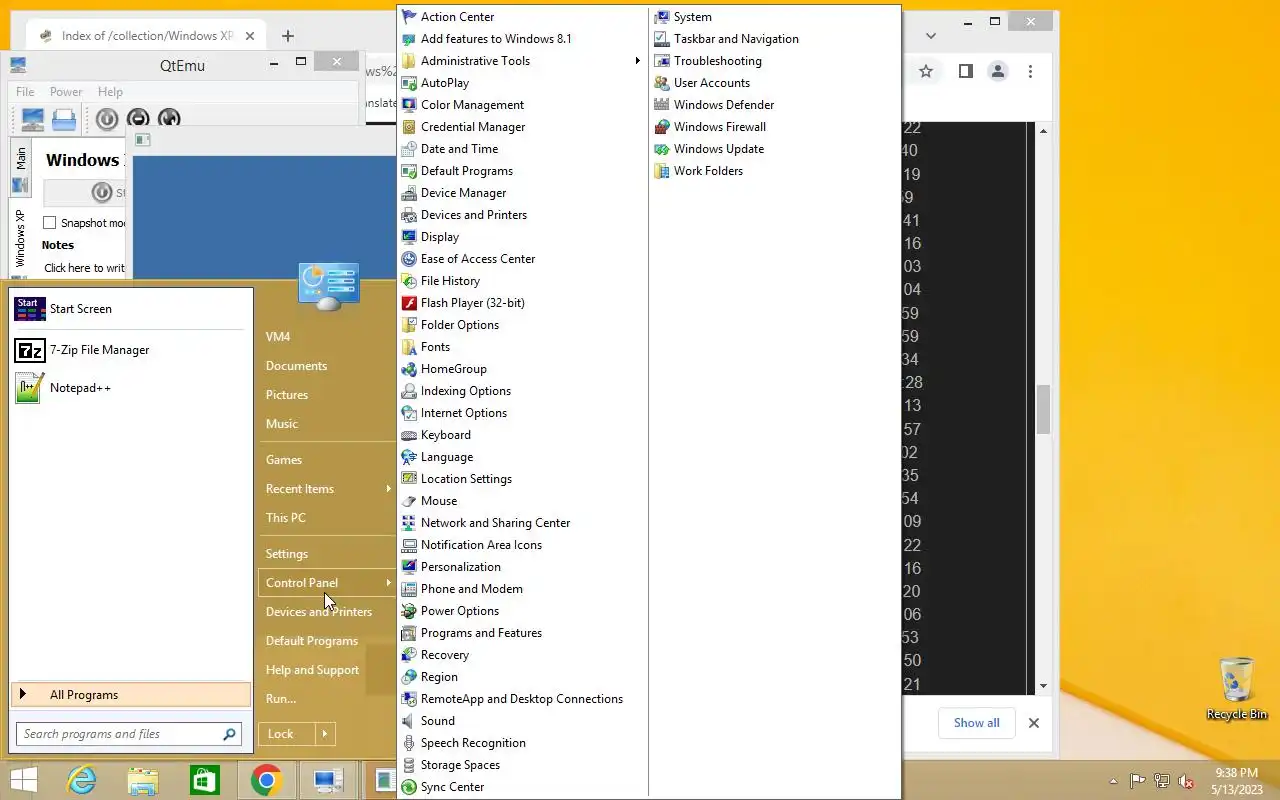The image size is (1280, 800).
Task: Click the Flash Player (32-bit) icon
Action: [408, 303]
